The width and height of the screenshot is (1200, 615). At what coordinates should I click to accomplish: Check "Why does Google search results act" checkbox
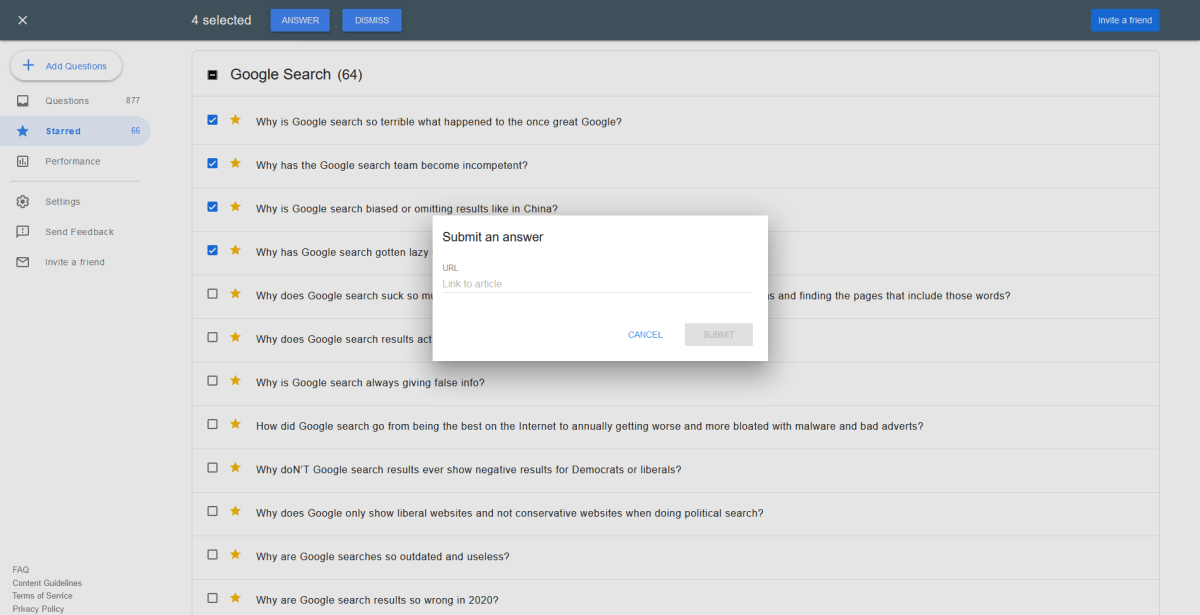(x=212, y=337)
